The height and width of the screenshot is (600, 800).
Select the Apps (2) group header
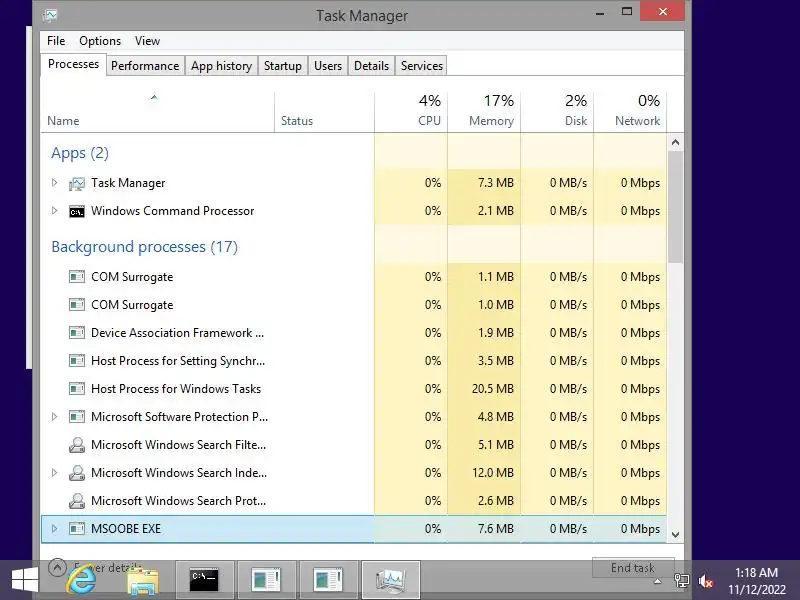(80, 153)
